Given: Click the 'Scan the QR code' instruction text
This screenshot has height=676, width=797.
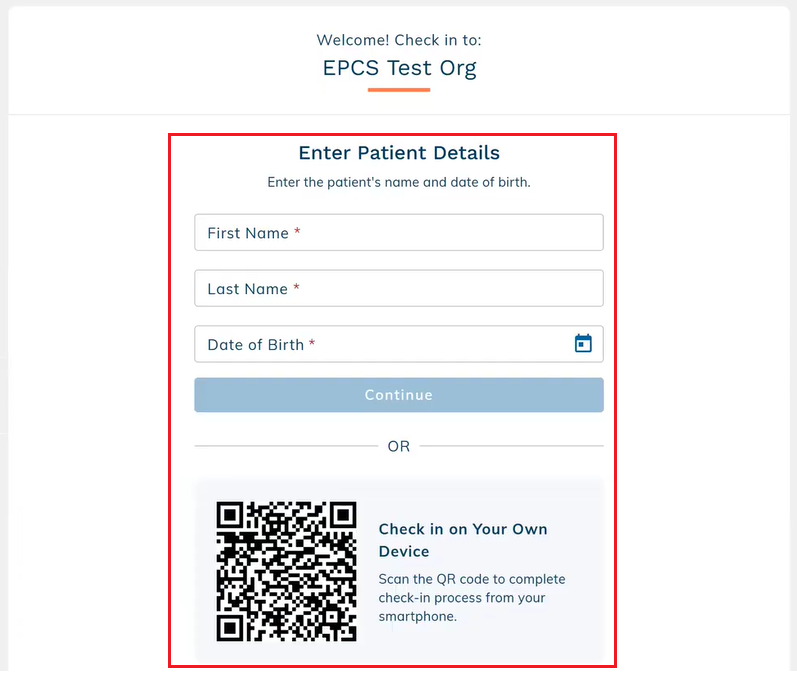Looking at the screenshot, I should (472, 598).
